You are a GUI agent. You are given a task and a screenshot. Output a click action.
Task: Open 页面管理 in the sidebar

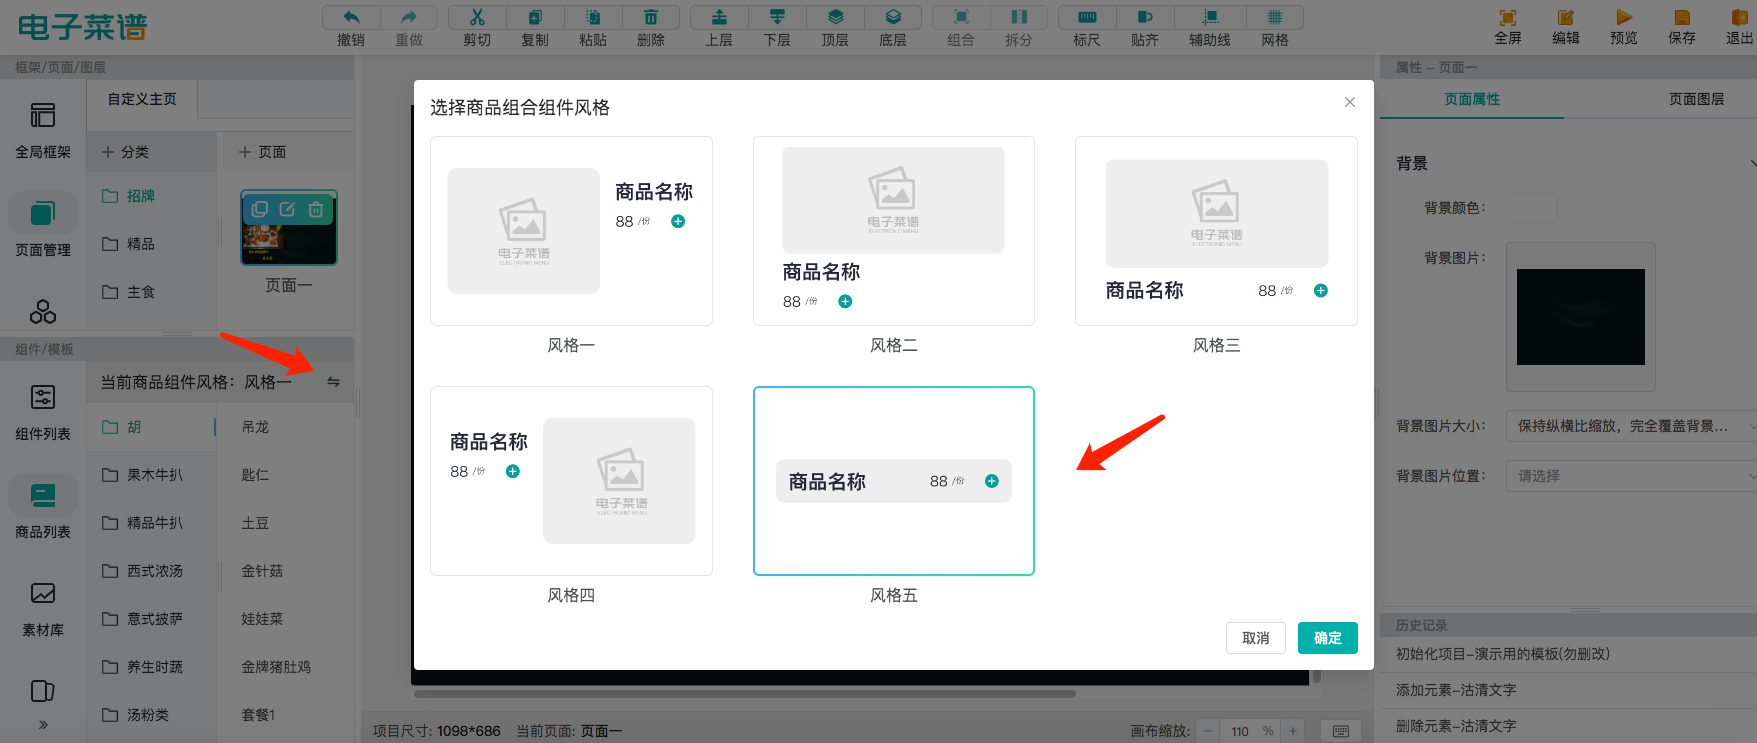click(43, 227)
